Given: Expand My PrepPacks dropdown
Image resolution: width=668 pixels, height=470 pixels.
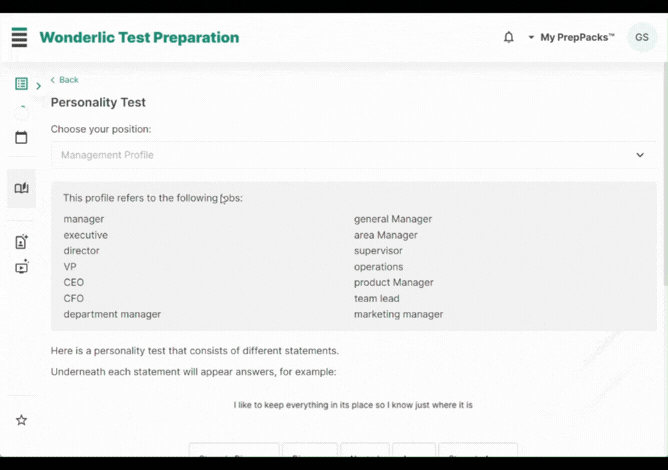Looking at the screenshot, I should (x=571, y=37).
